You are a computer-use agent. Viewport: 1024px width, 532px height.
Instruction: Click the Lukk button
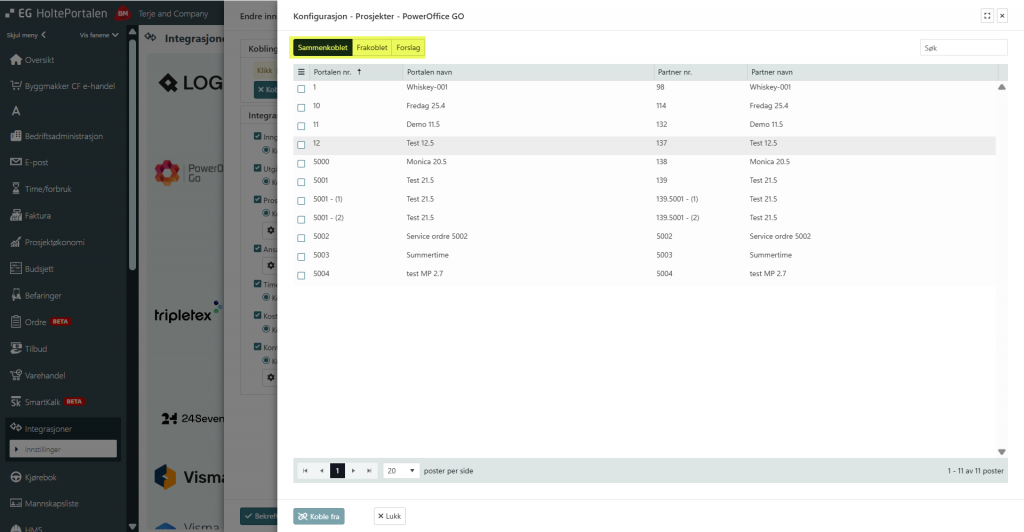point(389,516)
